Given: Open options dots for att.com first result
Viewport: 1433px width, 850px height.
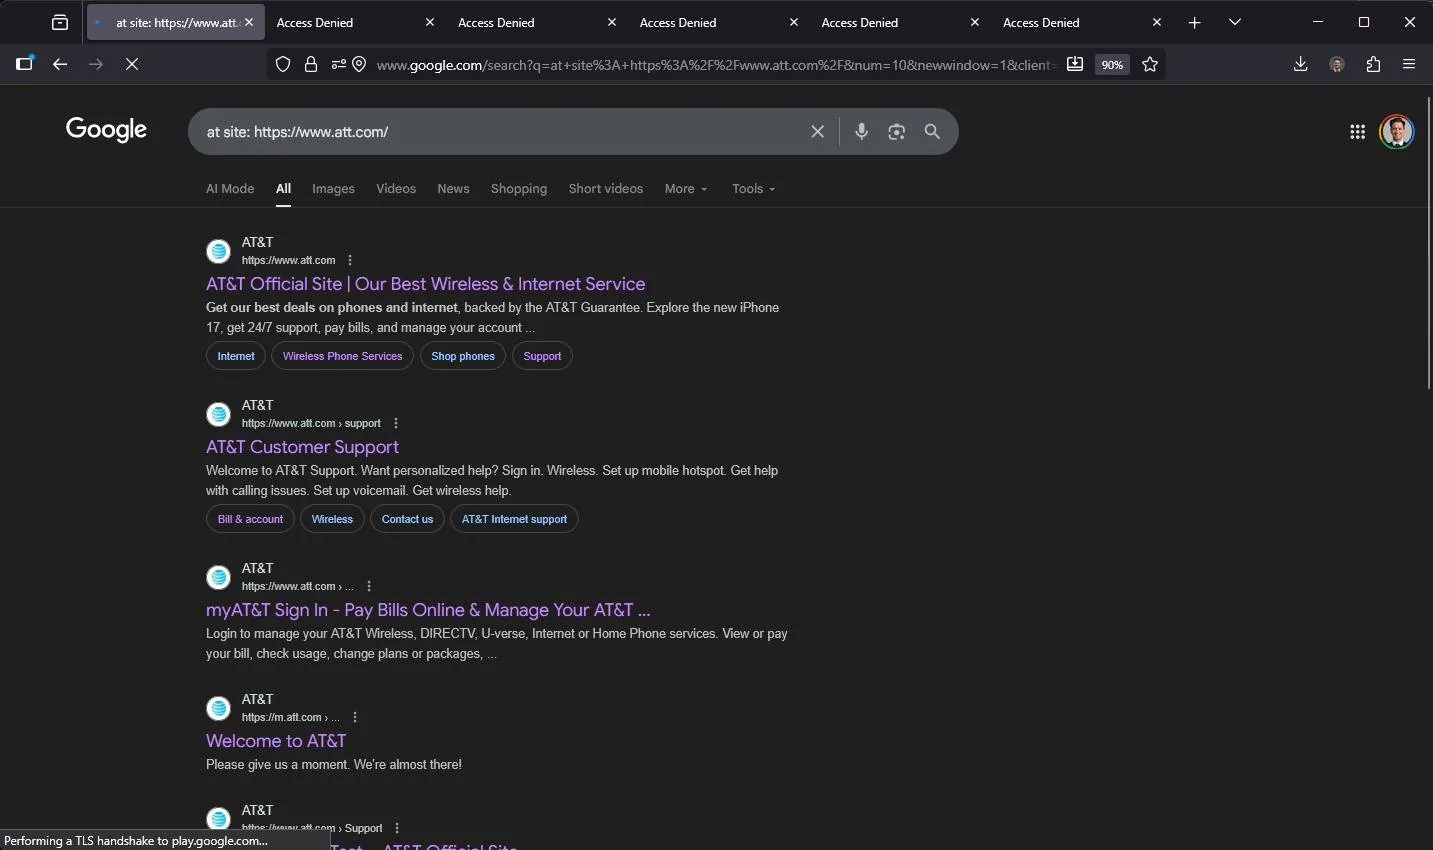Looking at the screenshot, I should [x=350, y=260].
